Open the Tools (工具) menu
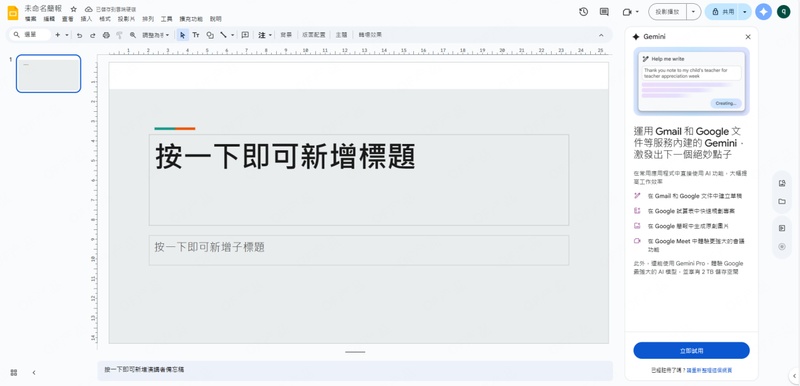 click(166, 19)
